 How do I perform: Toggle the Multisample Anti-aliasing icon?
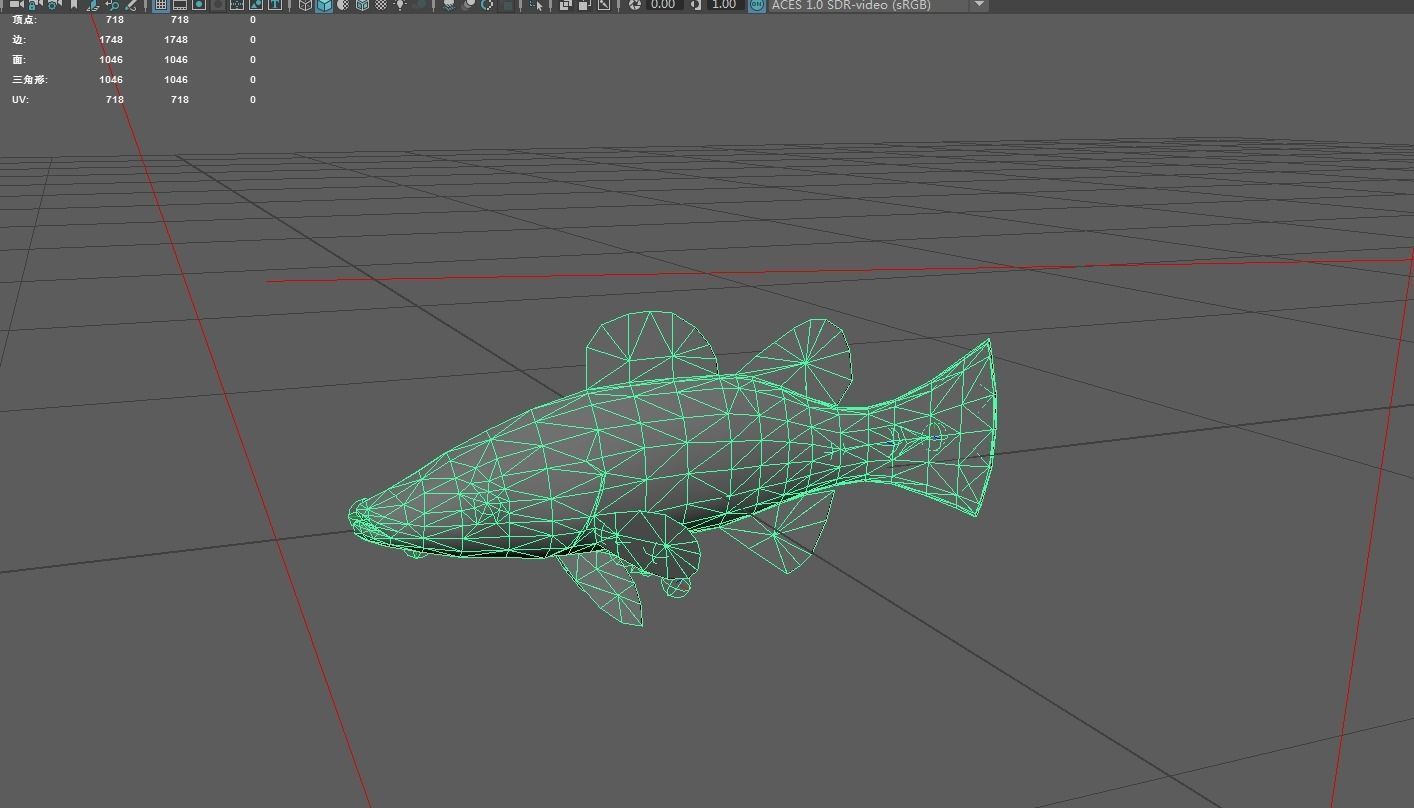(487, 5)
